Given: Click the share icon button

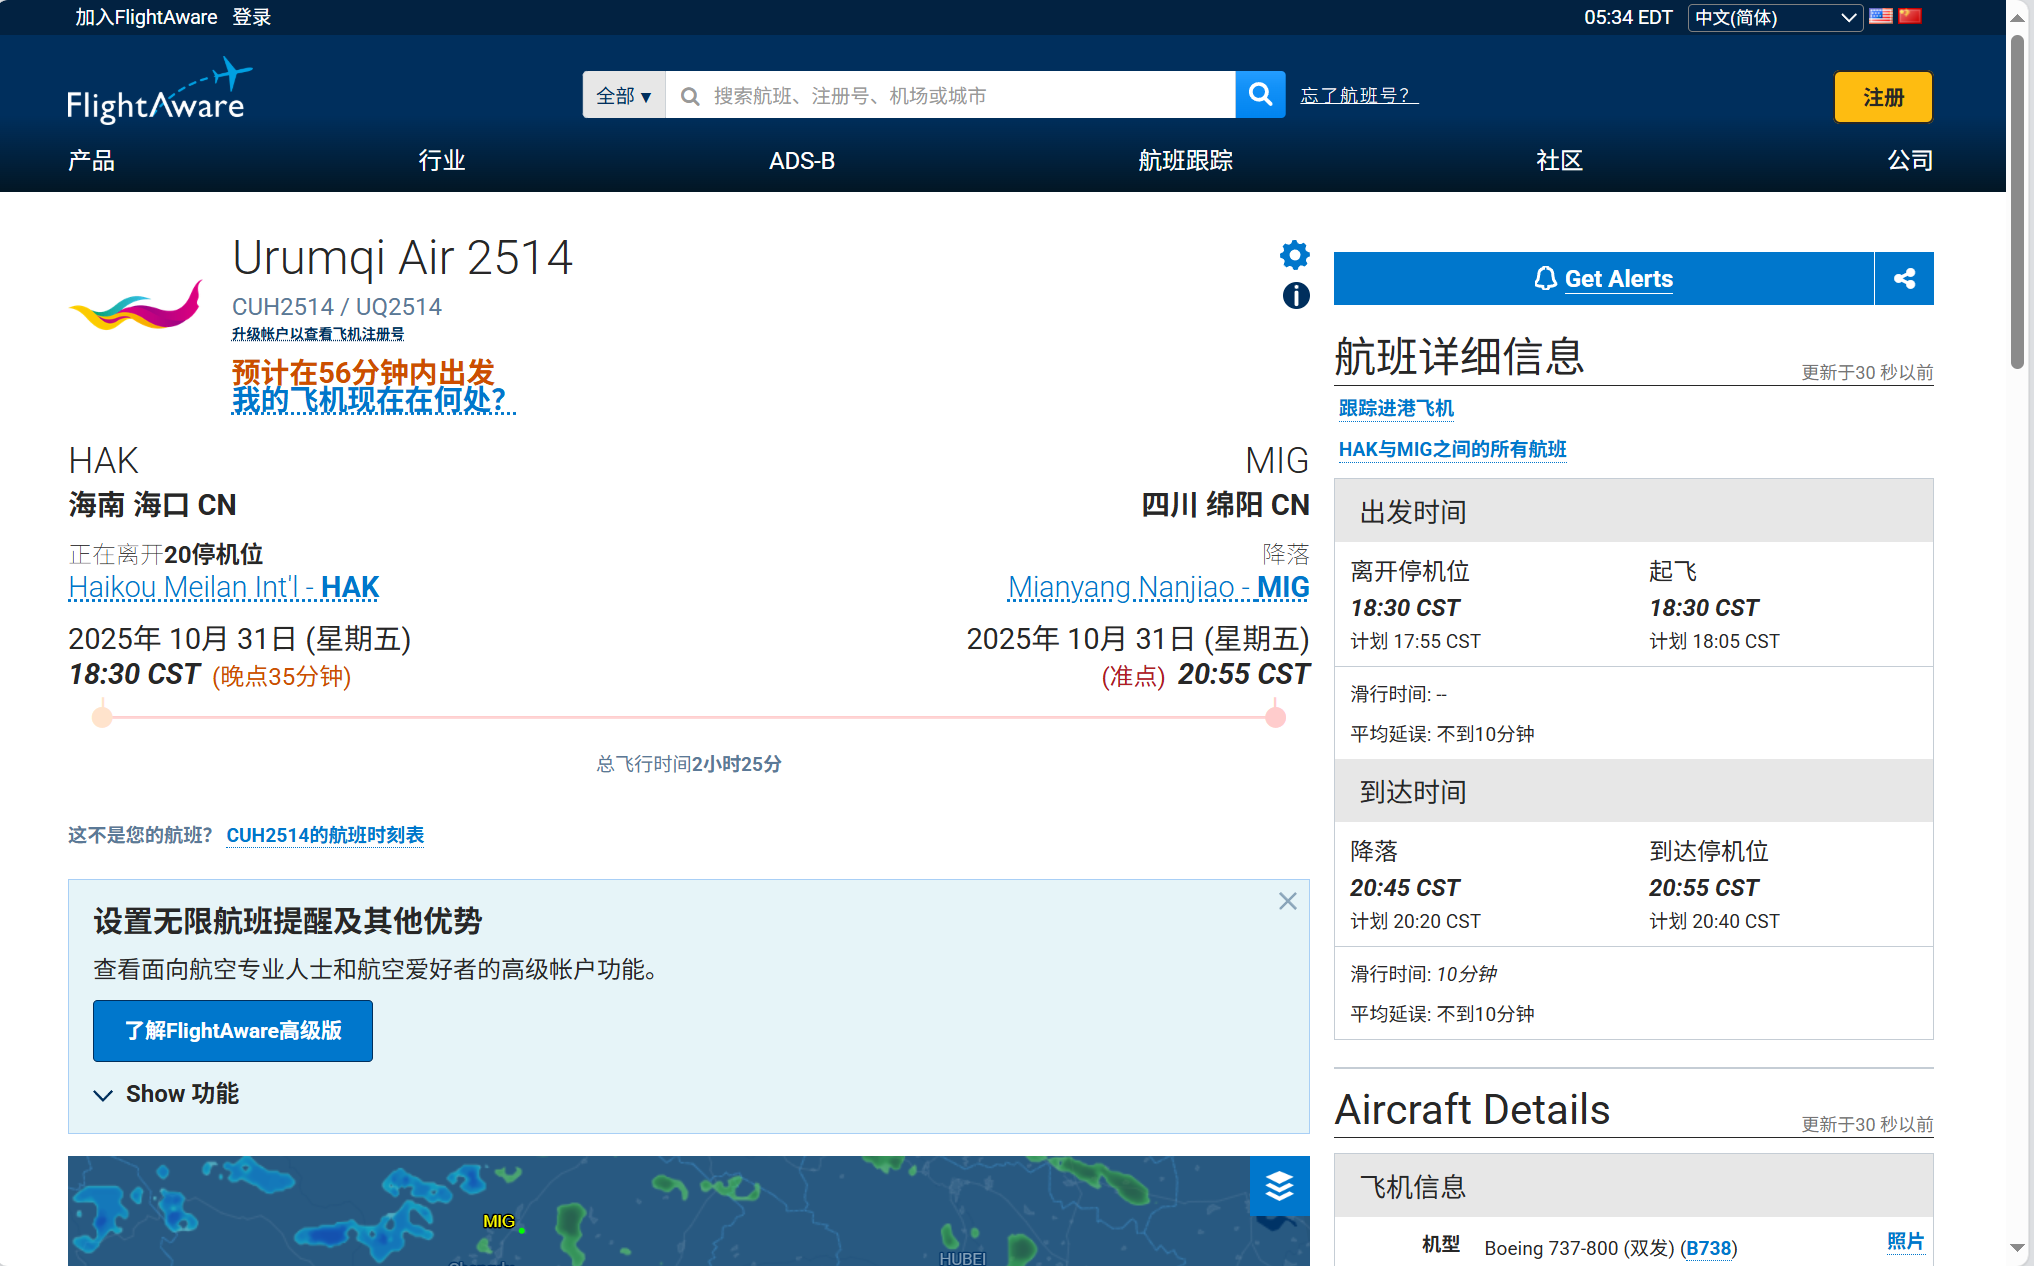Looking at the screenshot, I should [x=1904, y=279].
